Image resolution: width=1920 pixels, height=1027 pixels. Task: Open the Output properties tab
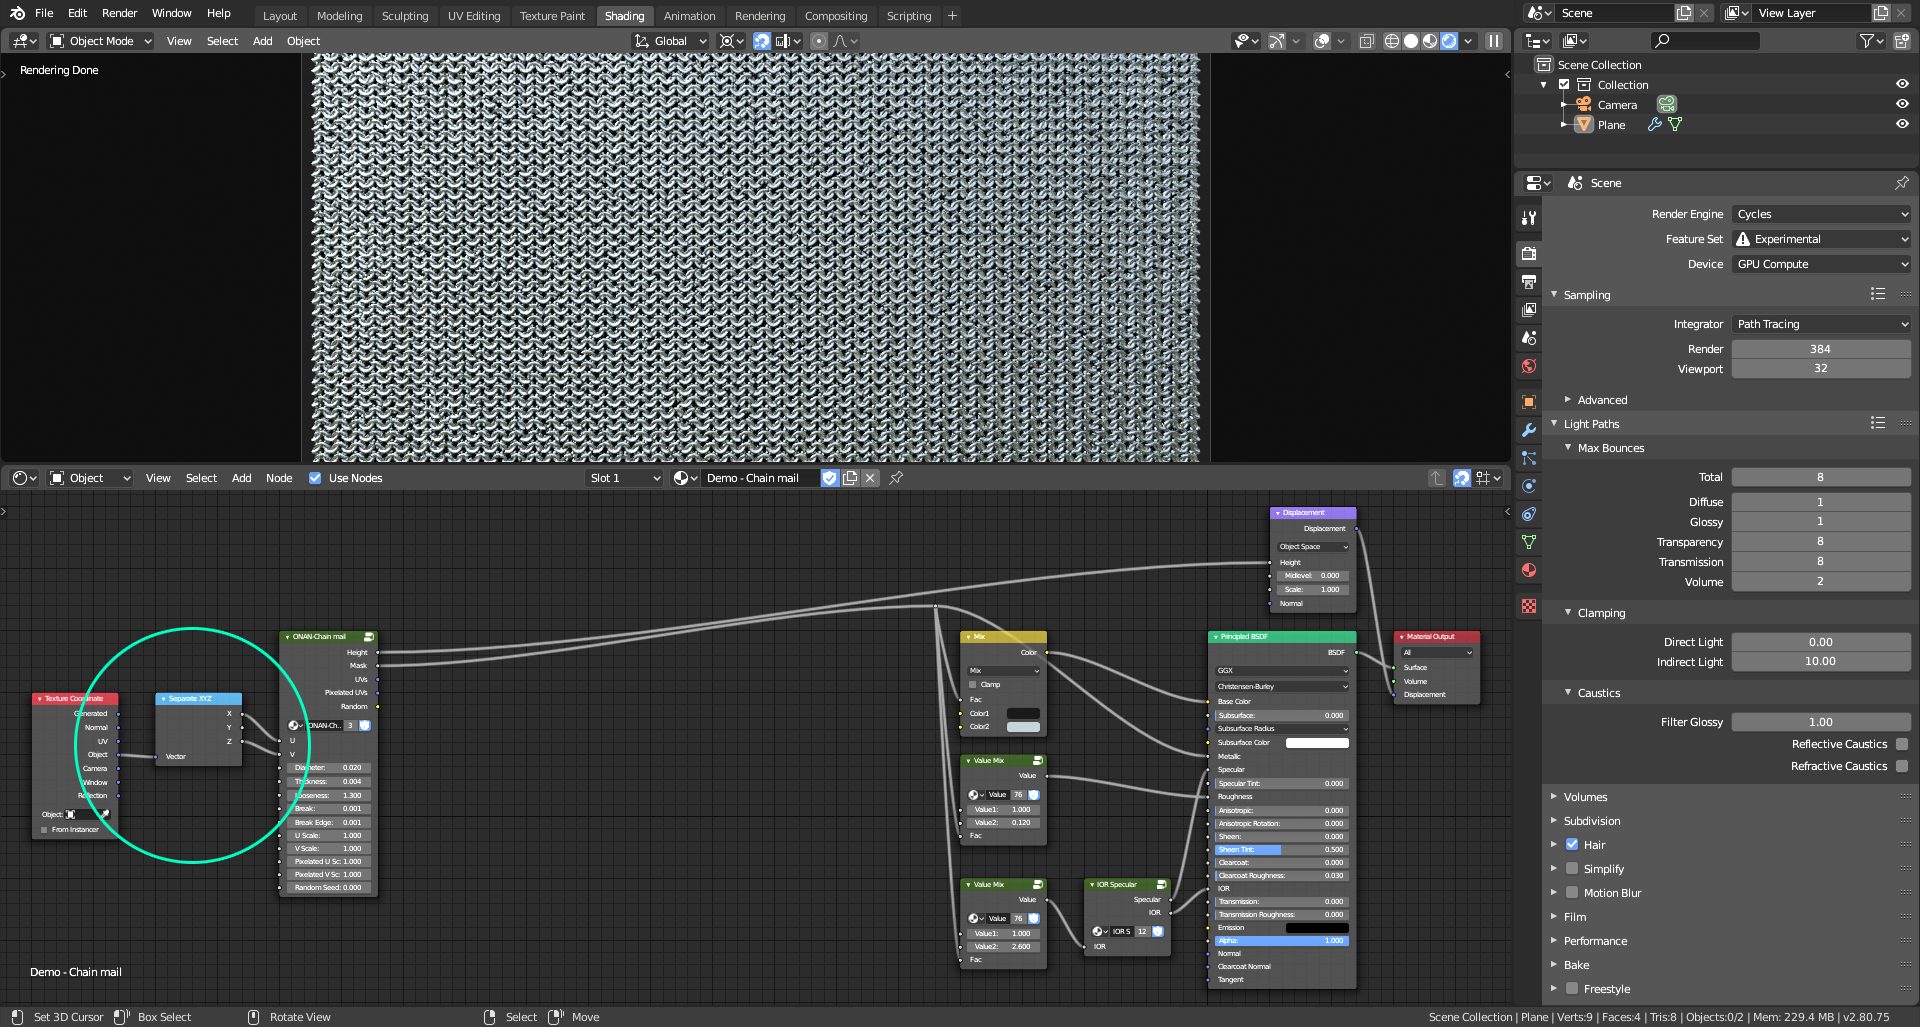[1529, 282]
